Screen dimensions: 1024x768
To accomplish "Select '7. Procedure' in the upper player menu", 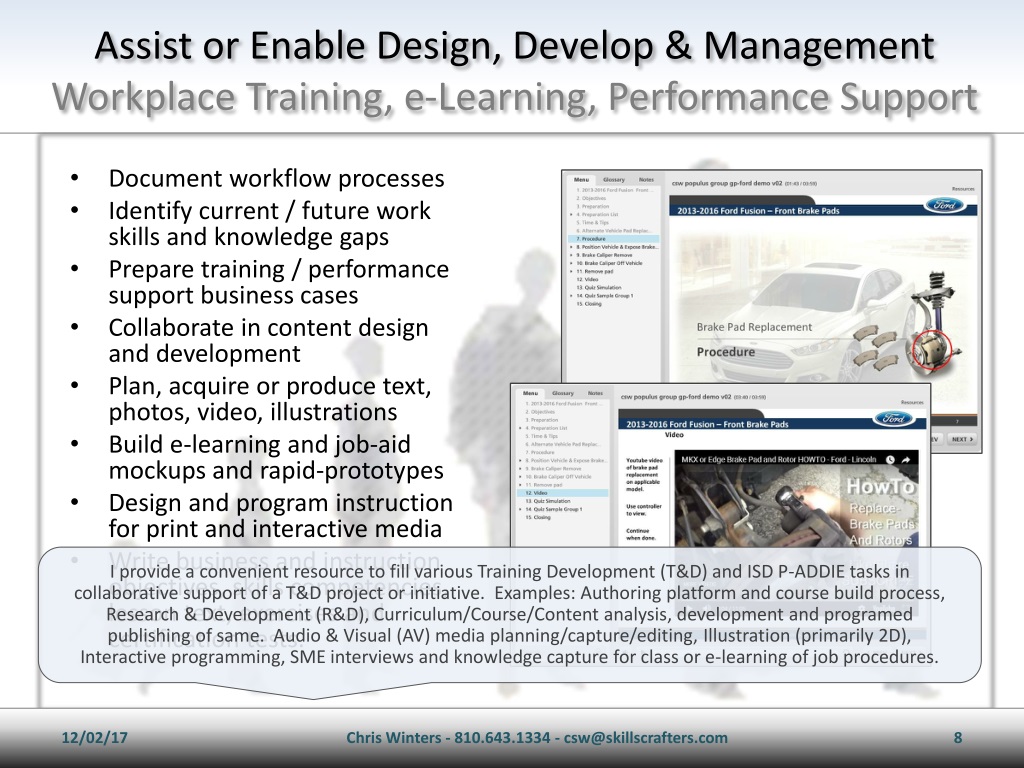I will point(614,239).
